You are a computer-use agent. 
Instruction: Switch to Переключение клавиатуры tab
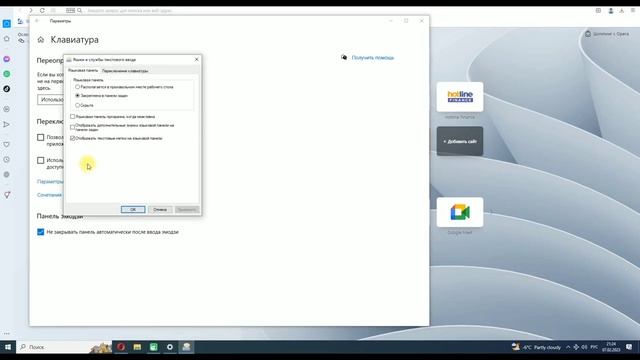click(x=125, y=71)
